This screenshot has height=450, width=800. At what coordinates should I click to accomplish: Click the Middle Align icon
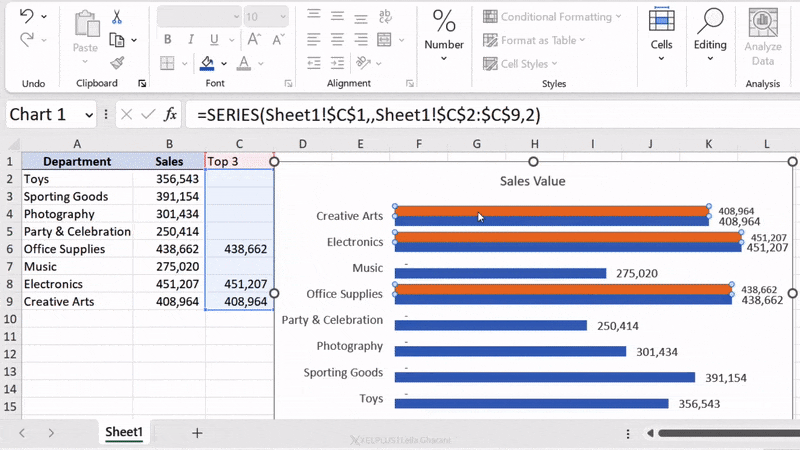[x=337, y=16]
